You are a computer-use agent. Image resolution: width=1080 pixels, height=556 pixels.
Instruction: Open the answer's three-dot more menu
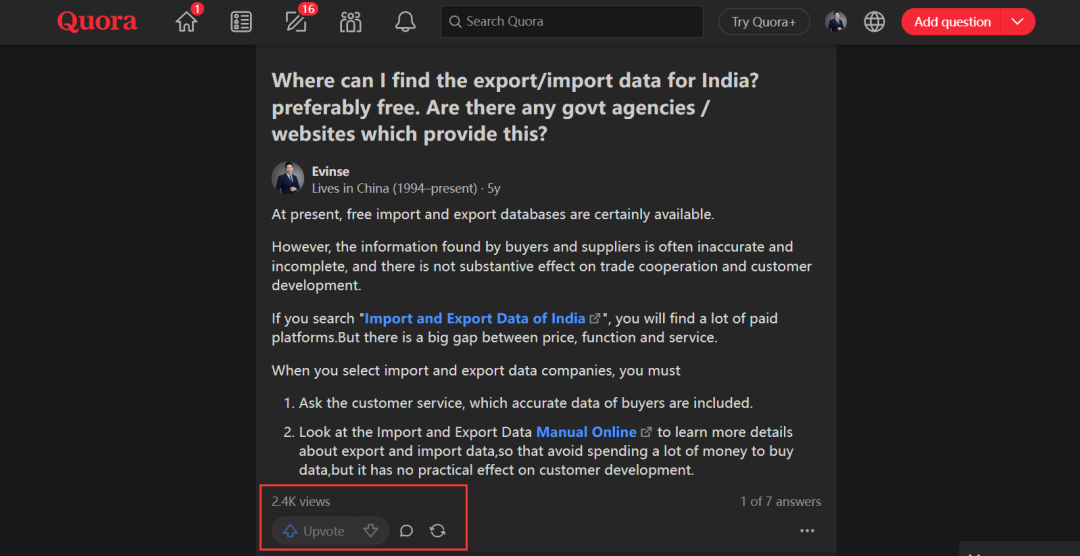(x=807, y=531)
